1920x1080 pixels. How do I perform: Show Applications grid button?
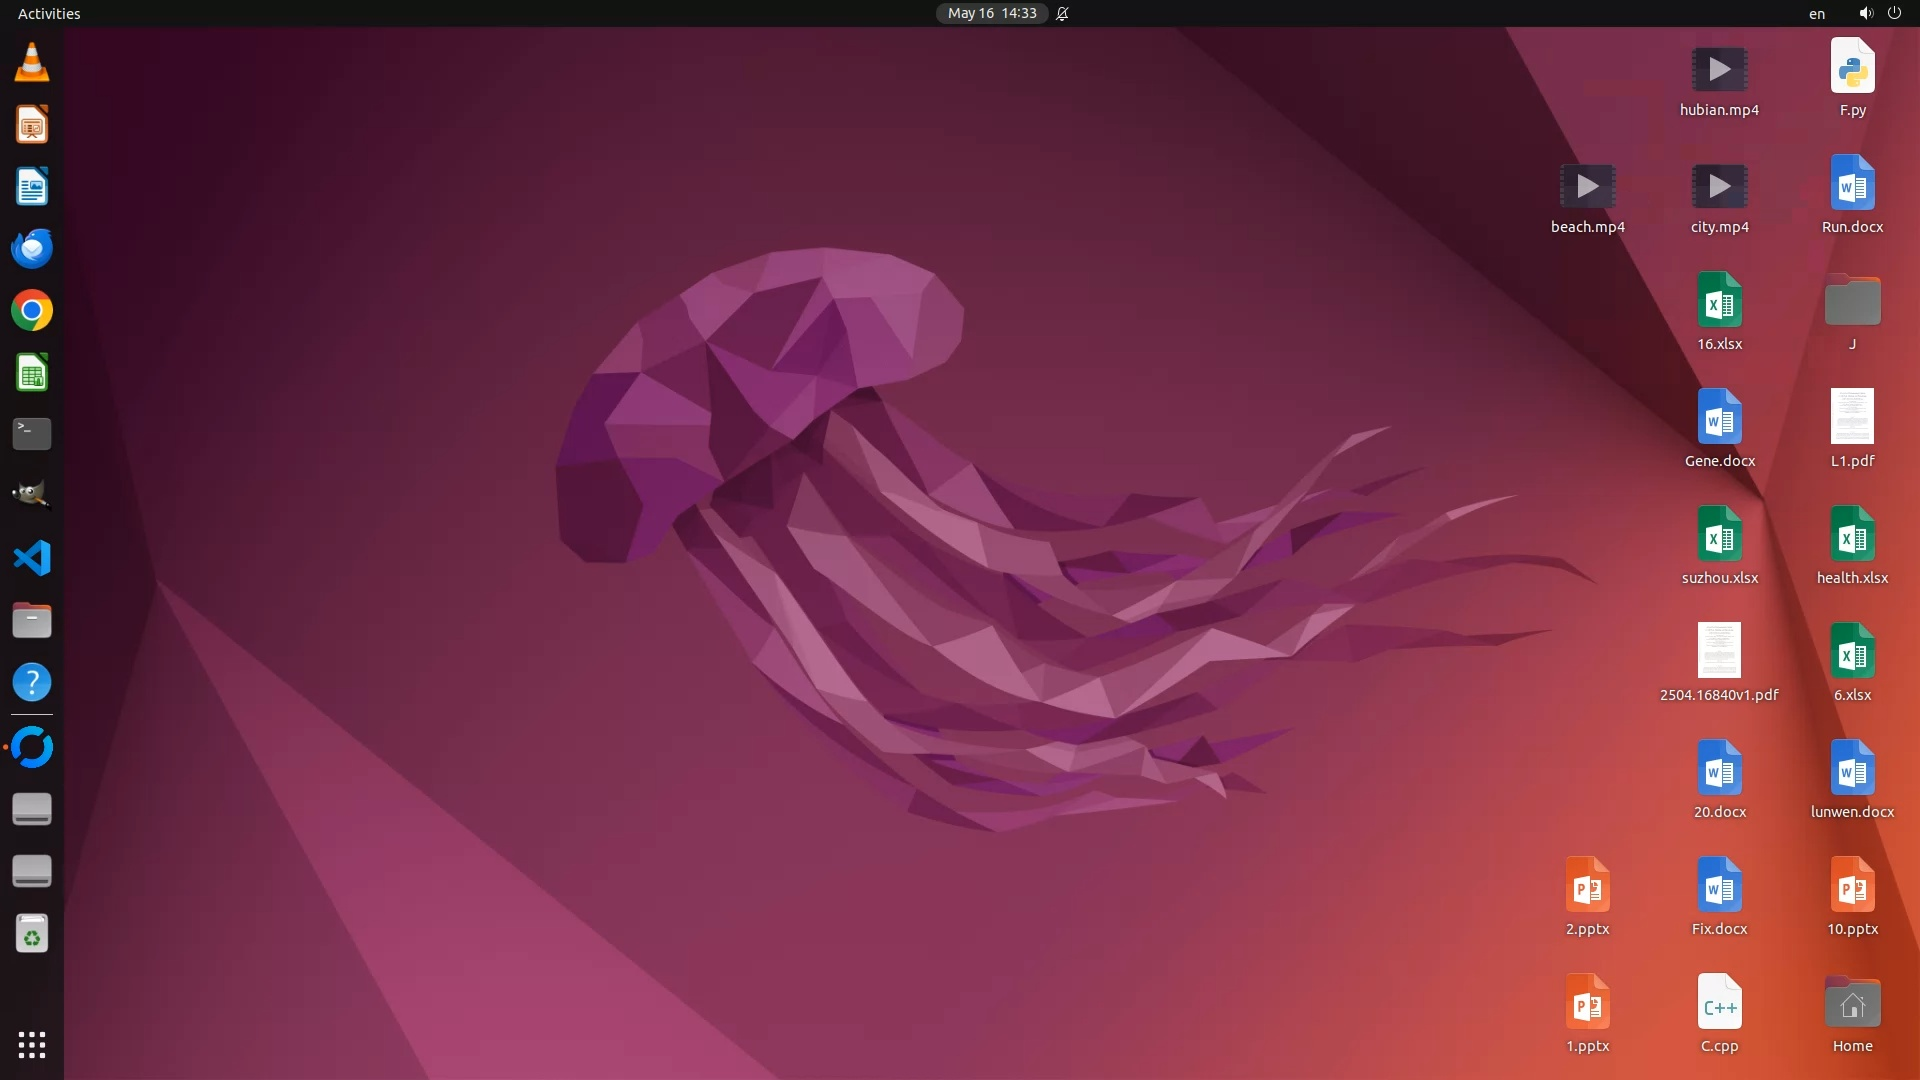pyautogui.click(x=32, y=1045)
